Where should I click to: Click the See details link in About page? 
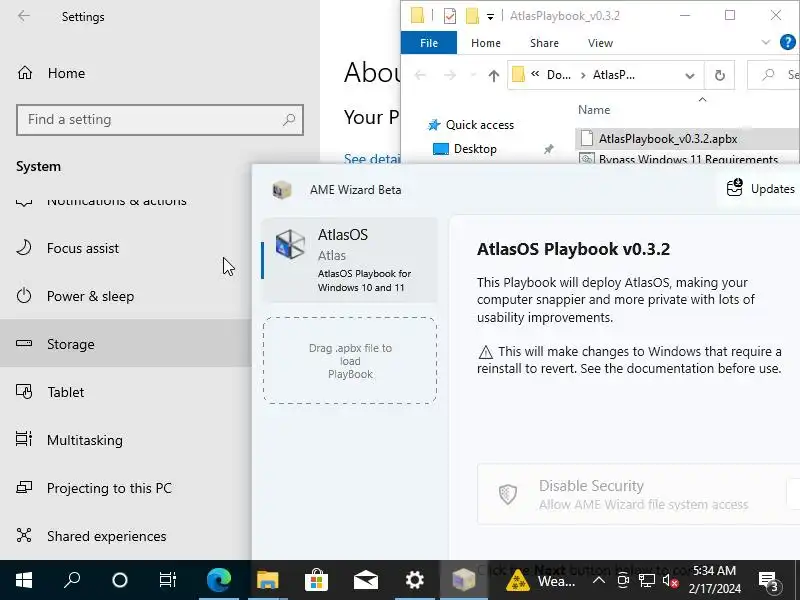[x=372, y=159]
